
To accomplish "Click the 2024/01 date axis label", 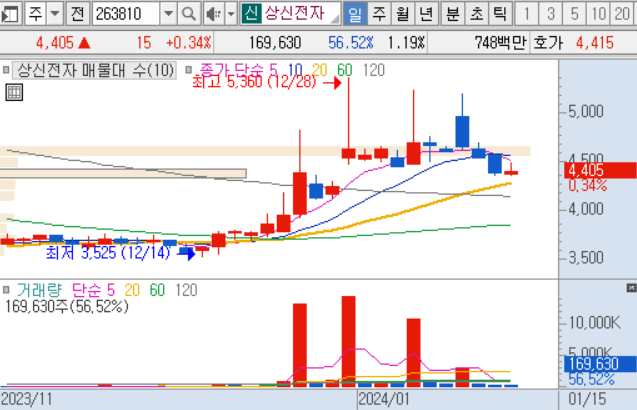I will (x=384, y=399).
